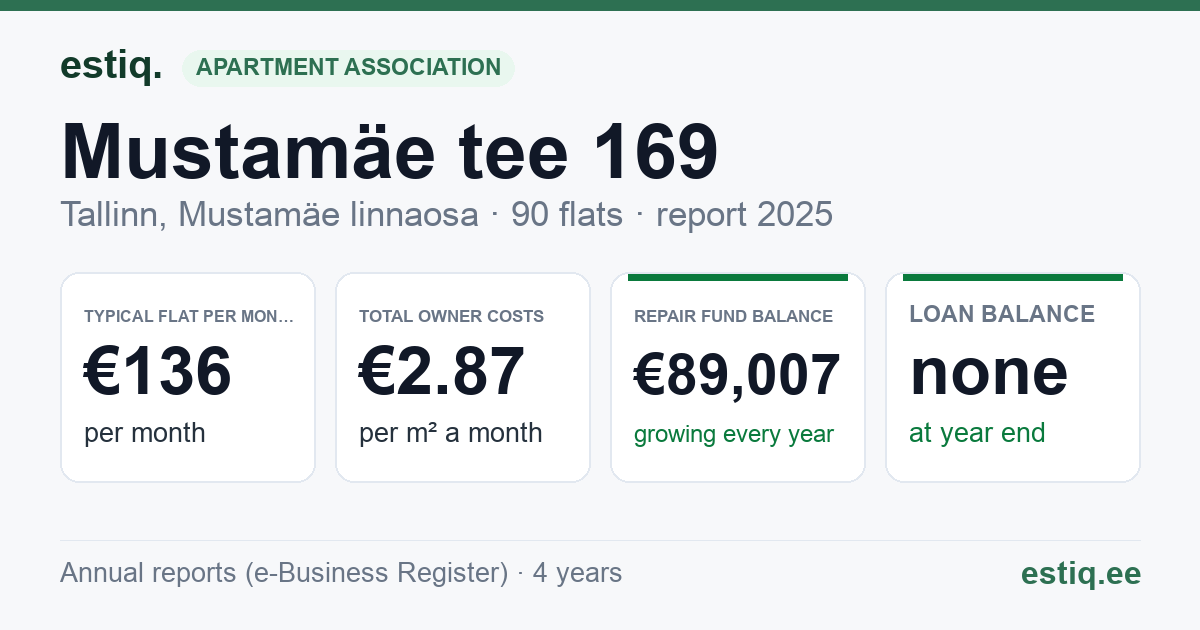
Task: Click 'per m² a month' text
Action: pyautogui.click(x=451, y=433)
